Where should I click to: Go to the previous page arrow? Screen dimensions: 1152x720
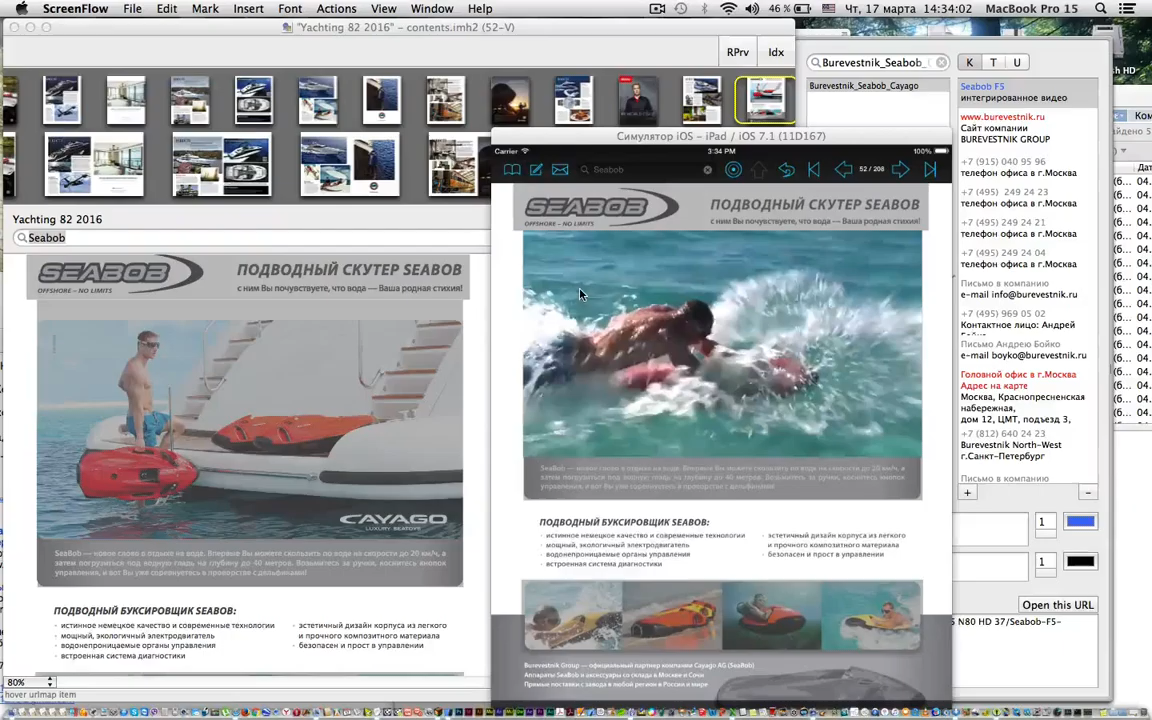843,170
